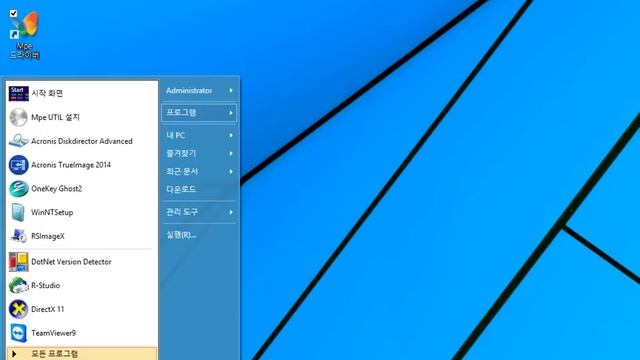Open the 최근 문서 menu item
The width and height of the screenshot is (640, 360).
pos(199,172)
